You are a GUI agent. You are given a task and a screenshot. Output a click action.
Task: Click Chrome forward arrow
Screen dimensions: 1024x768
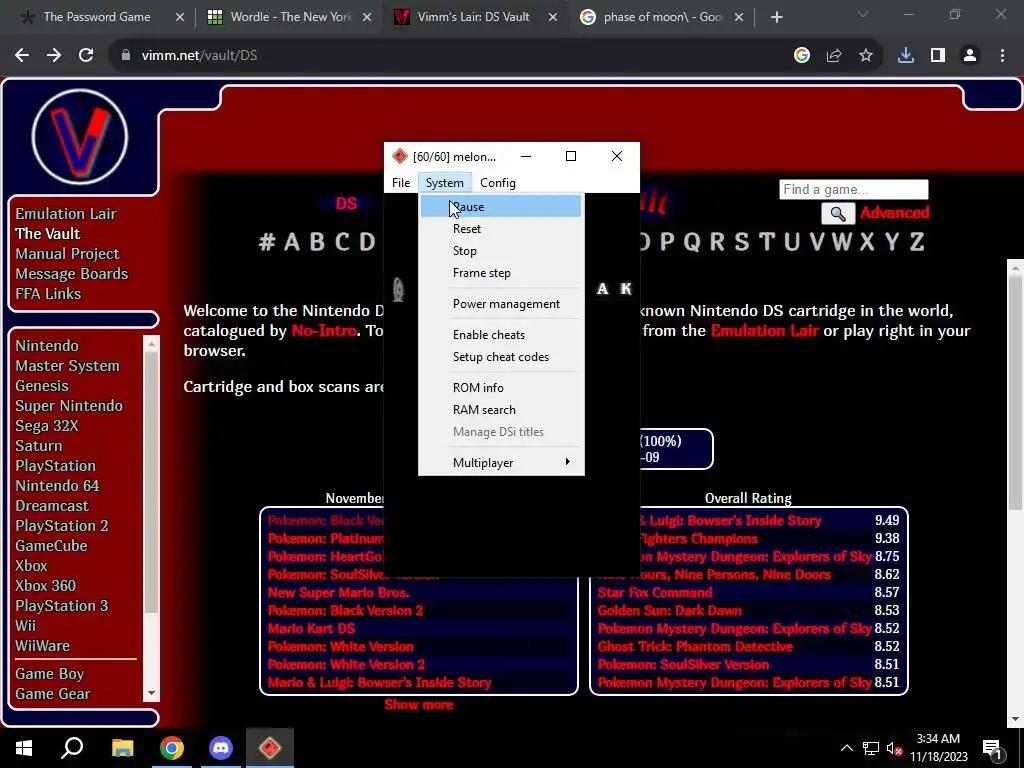coord(54,56)
